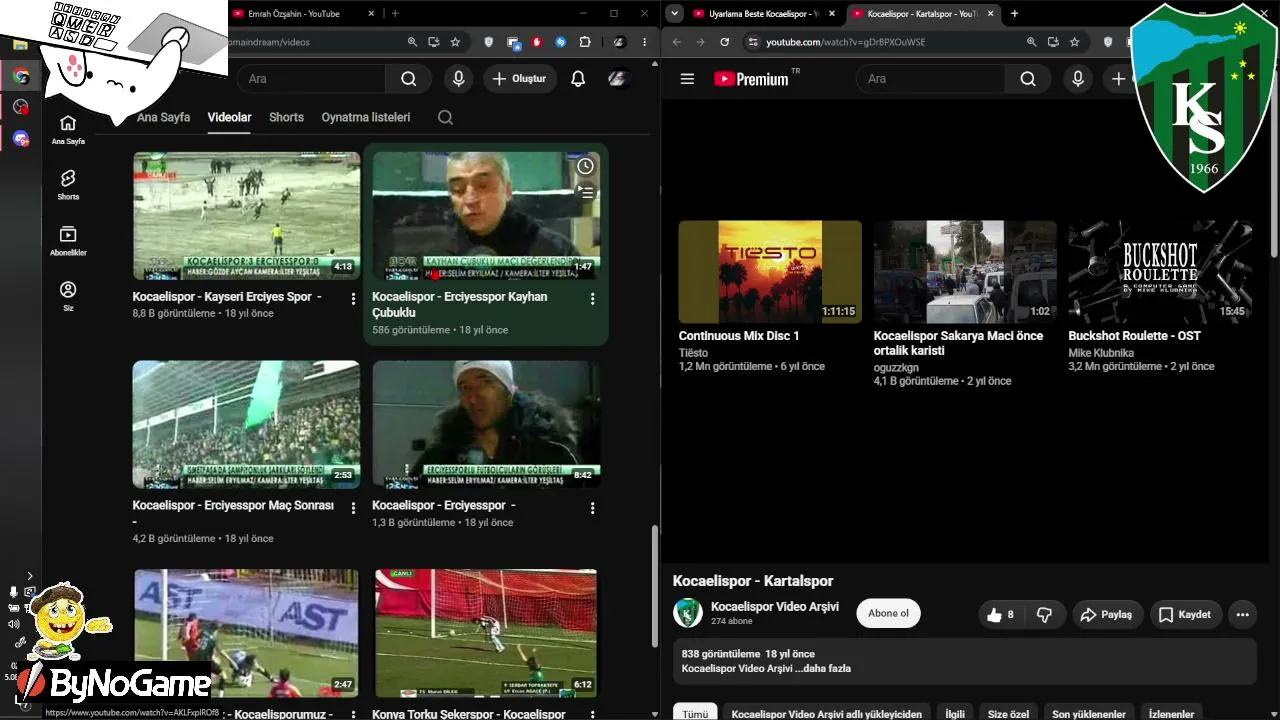Image resolution: width=1280 pixels, height=720 pixels.
Task: Click the Ara search field in left YouTube
Action: (x=311, y=79)
